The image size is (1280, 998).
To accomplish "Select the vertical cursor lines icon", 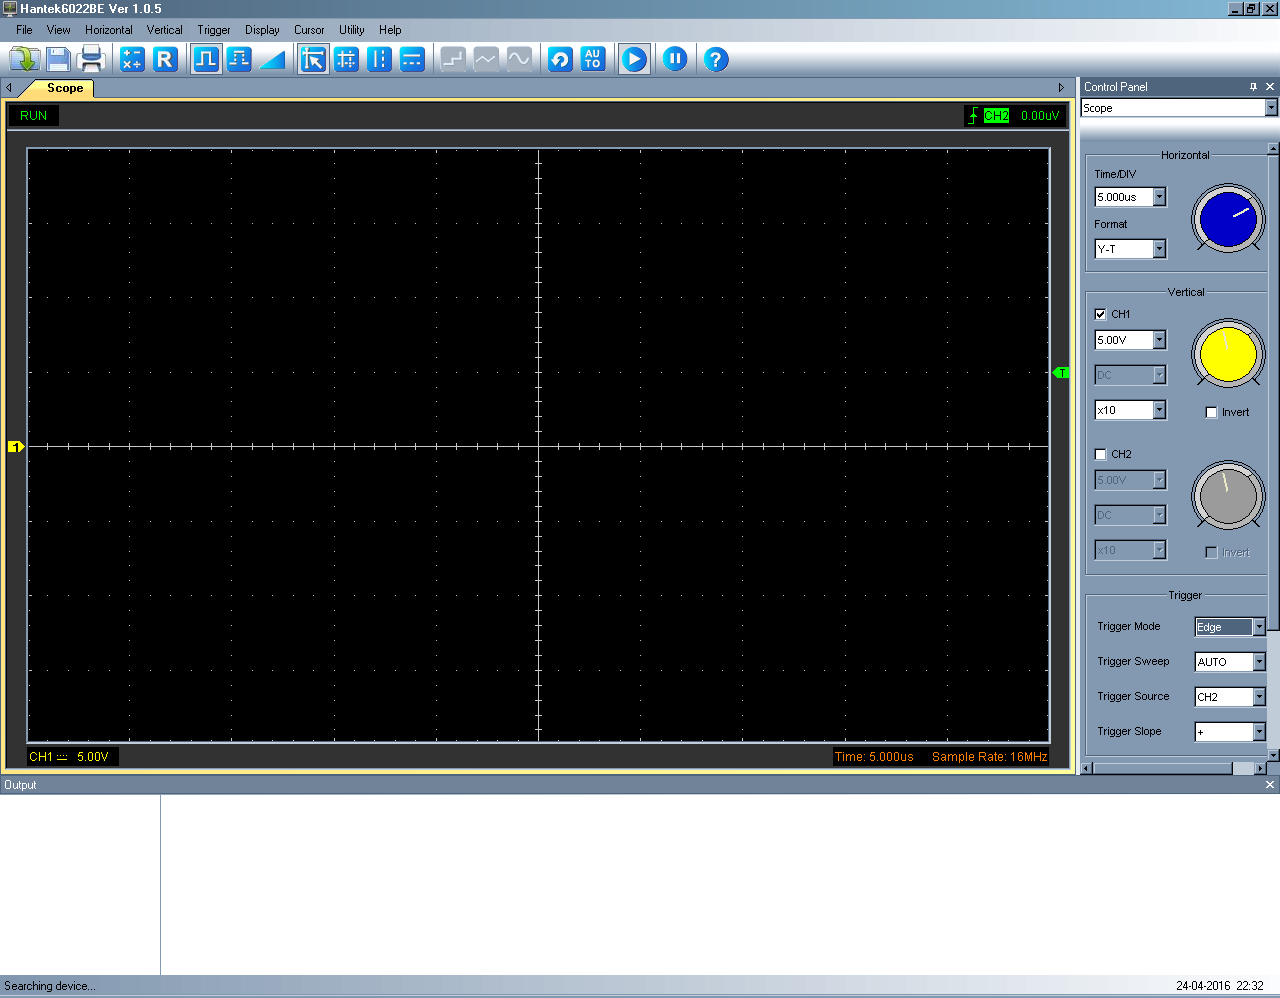I will [379, 59].
